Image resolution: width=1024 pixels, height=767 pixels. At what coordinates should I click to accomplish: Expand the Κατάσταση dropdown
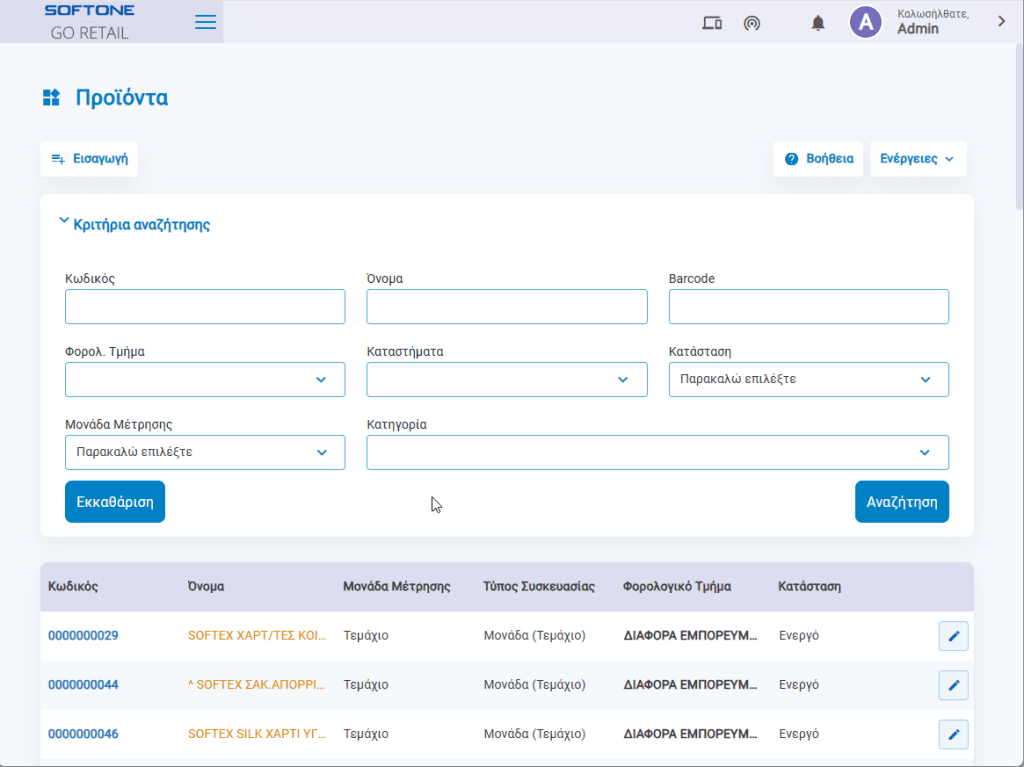click(x=808, y=380)
